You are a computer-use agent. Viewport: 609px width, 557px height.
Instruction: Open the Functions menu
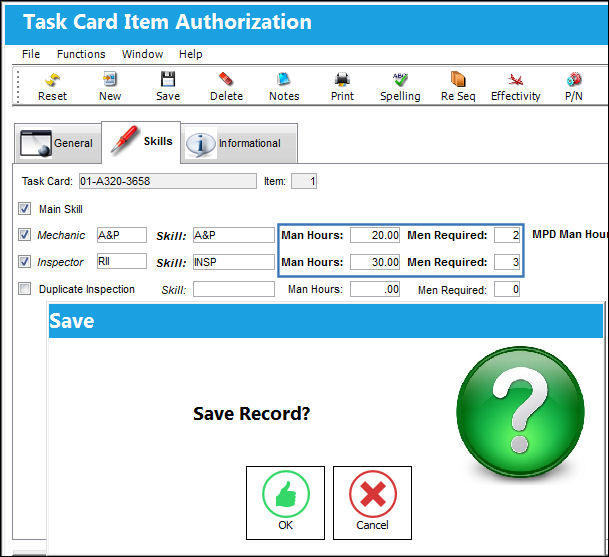81,54
